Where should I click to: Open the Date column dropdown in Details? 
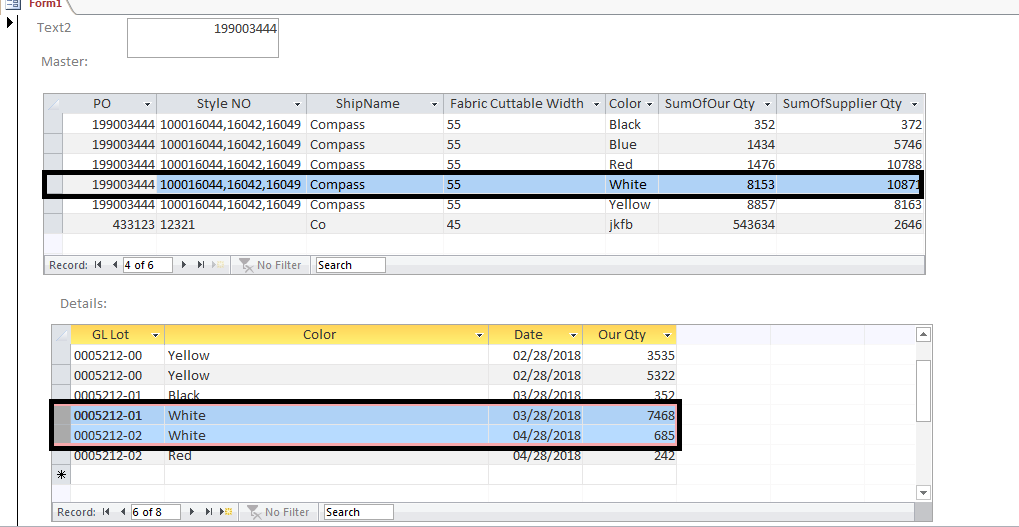click(573, 335)
